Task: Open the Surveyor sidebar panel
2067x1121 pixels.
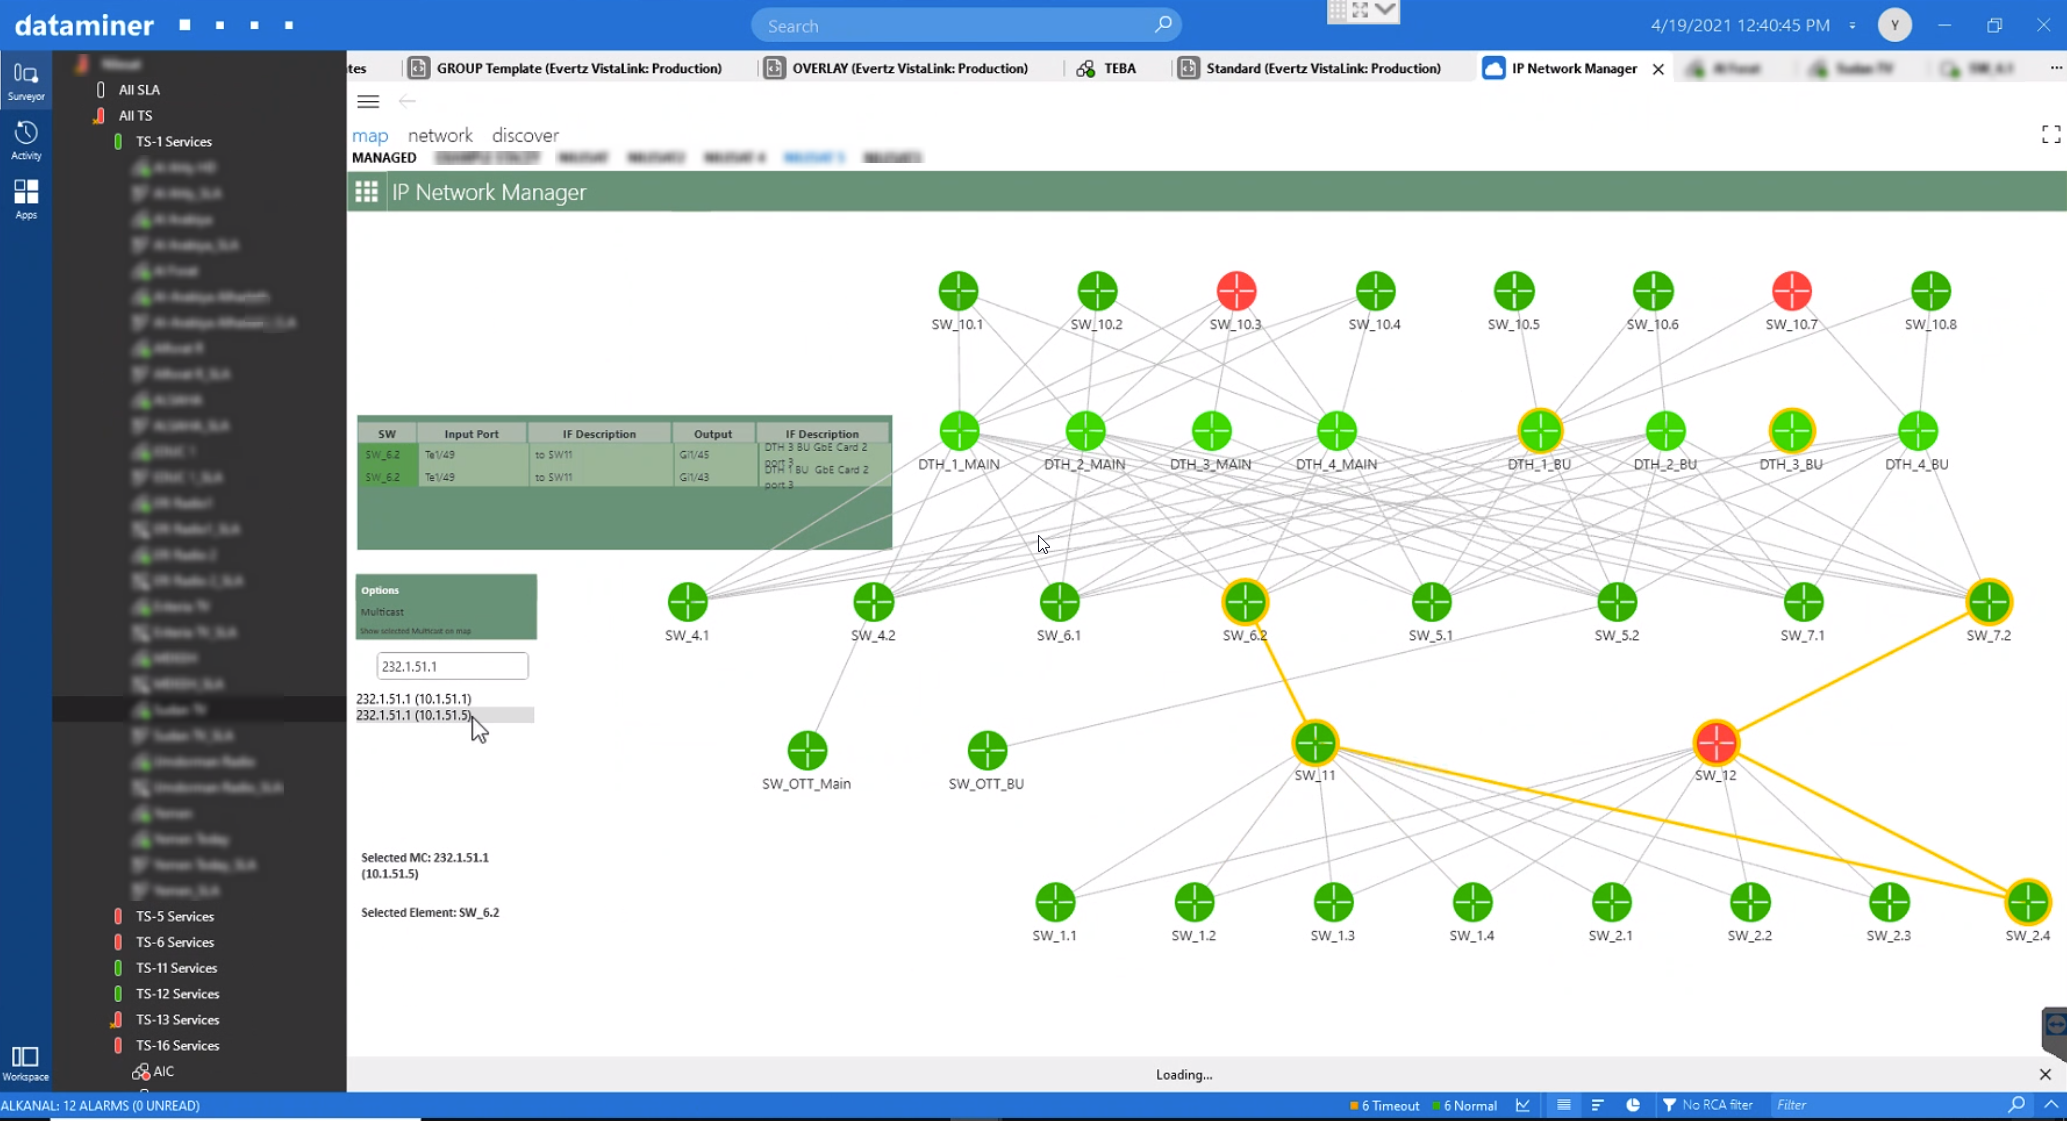Action: 26,81
